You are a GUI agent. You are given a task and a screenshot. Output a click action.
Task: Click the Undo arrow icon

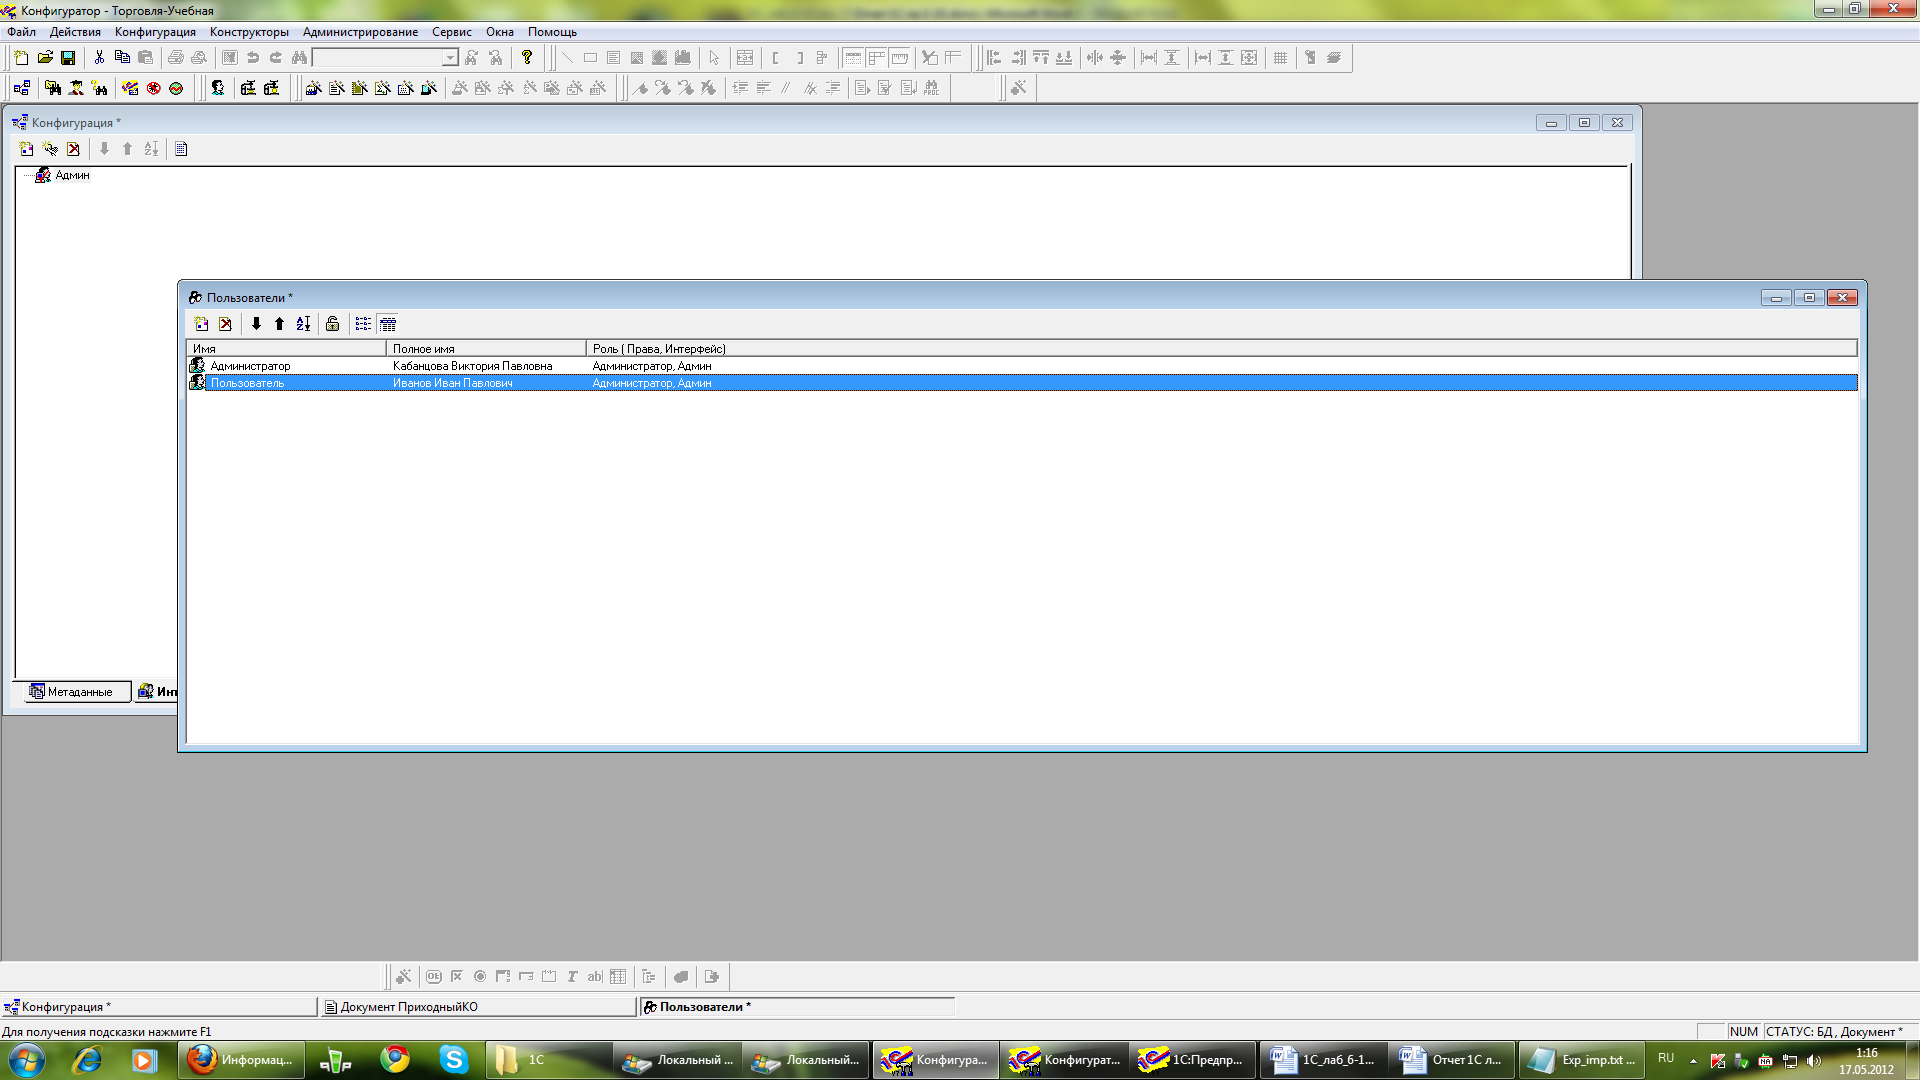253,58
